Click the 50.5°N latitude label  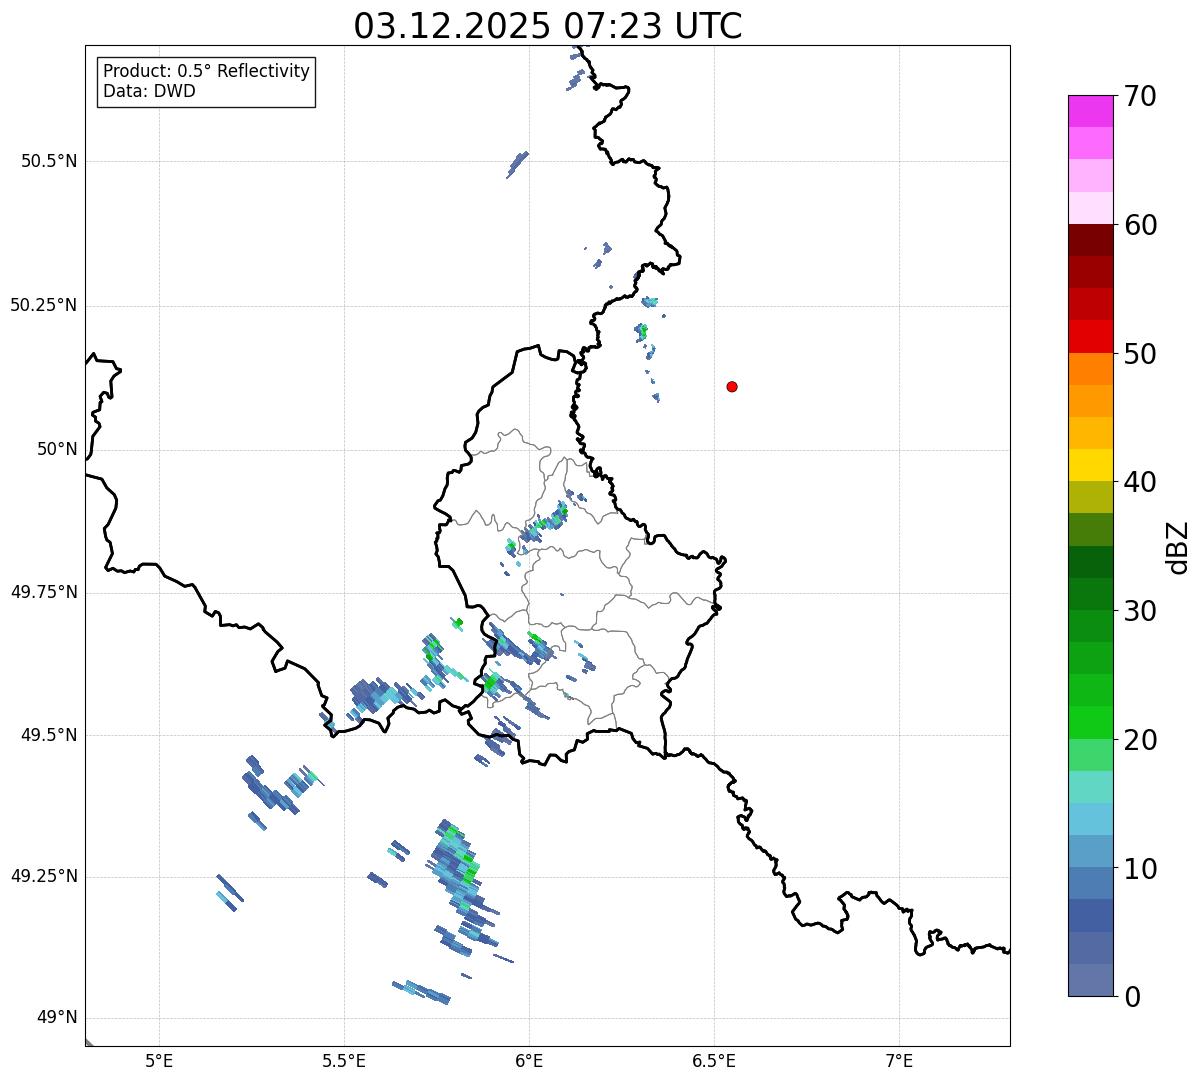49,161
